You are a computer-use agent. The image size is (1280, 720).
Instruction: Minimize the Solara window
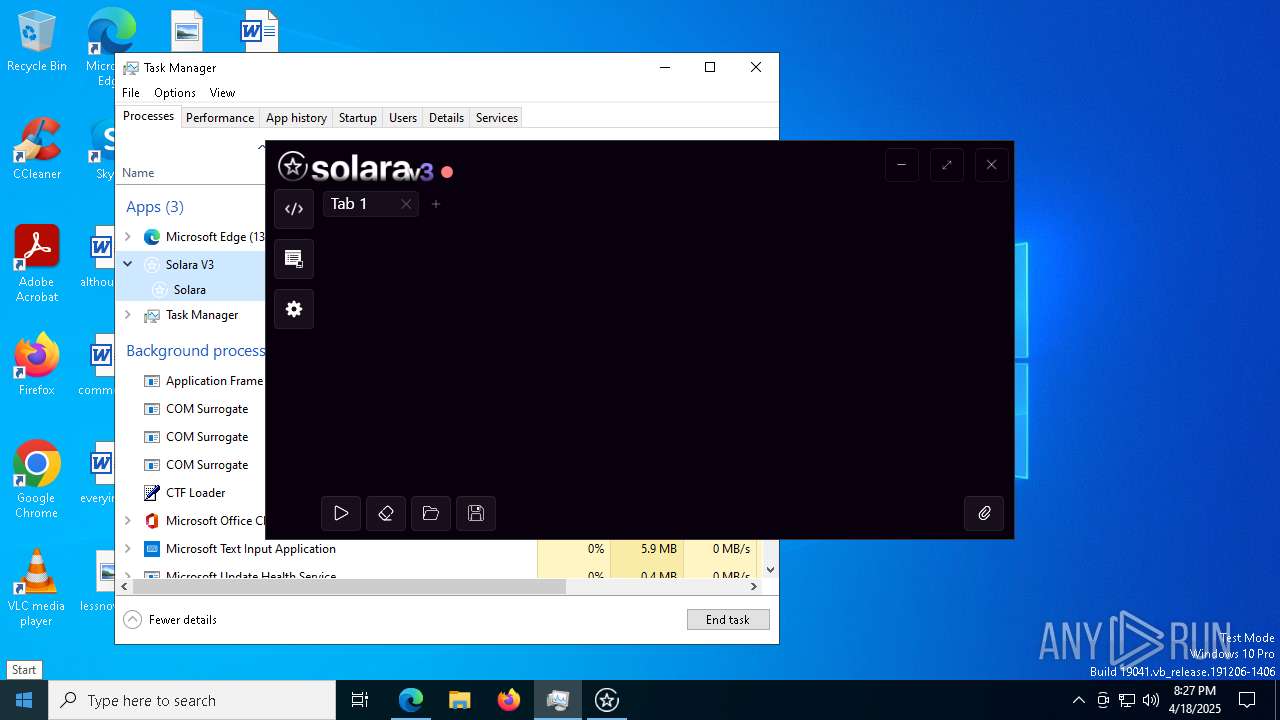click(x=902, y=165)
